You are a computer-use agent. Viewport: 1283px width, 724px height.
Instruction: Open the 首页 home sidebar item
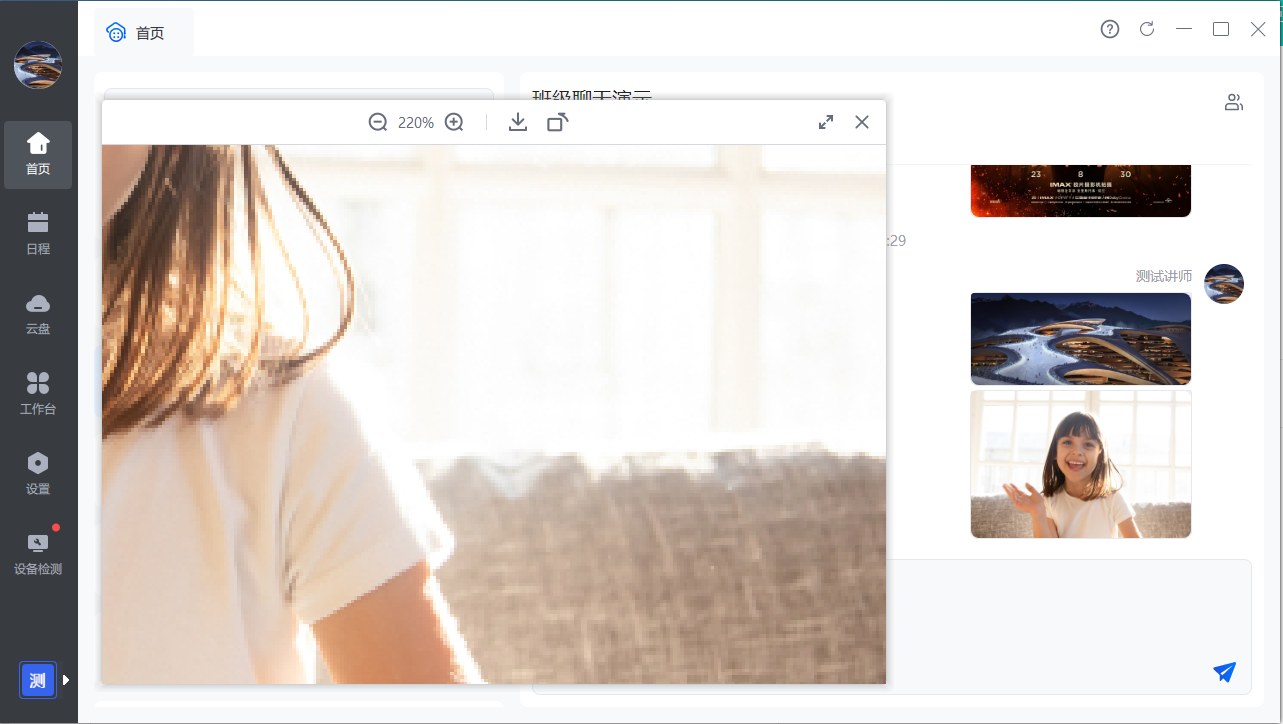[38, 155]
